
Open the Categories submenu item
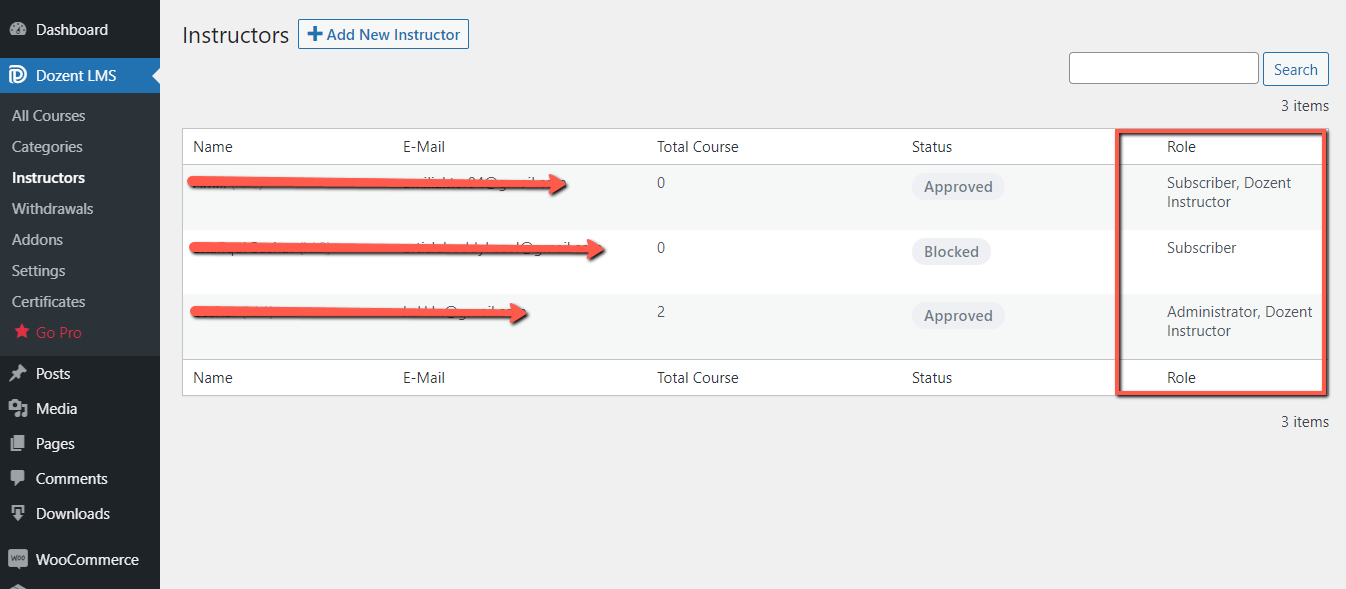tap(47, 147)
